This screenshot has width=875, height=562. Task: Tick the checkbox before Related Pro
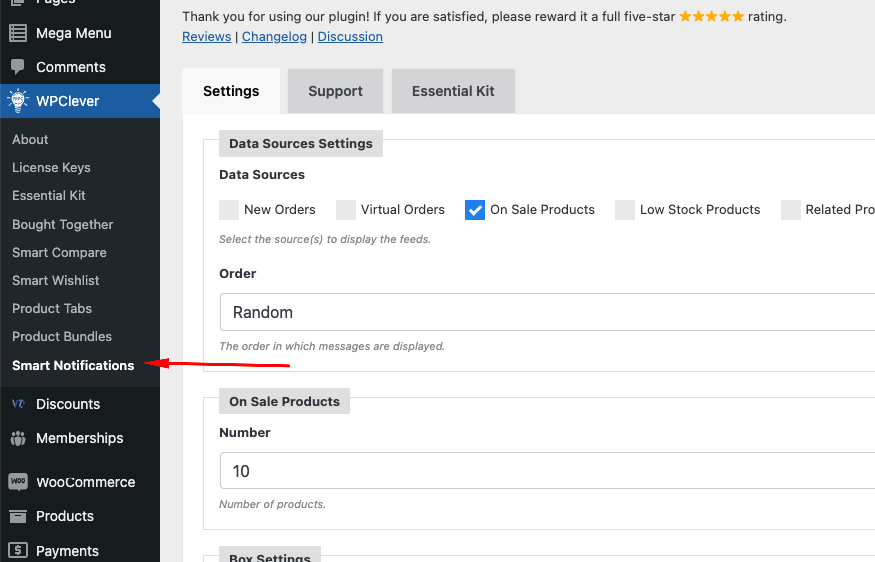pyautogui.click(x=791, y=210)
